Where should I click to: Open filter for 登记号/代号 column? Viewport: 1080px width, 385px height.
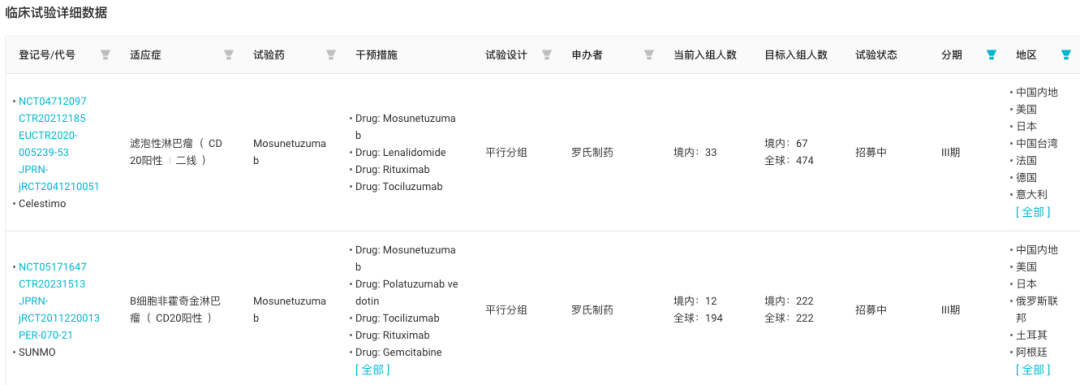coord(105,55)
